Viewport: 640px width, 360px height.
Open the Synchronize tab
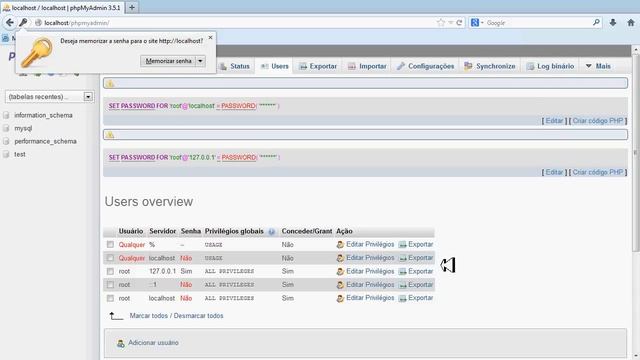point(490,66)
